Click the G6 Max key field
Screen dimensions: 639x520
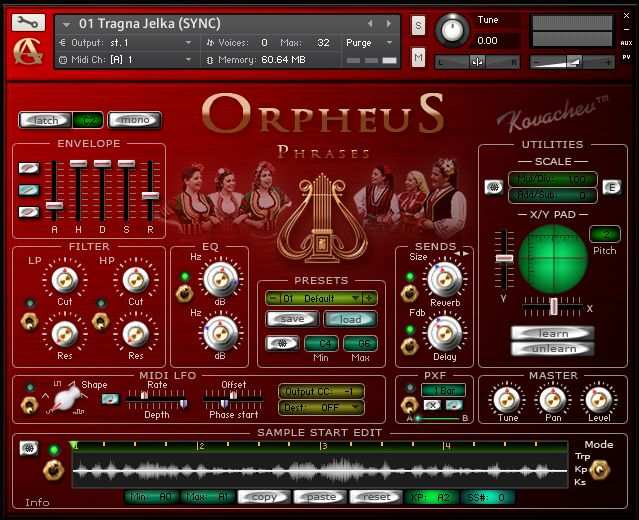coord(360,344)
